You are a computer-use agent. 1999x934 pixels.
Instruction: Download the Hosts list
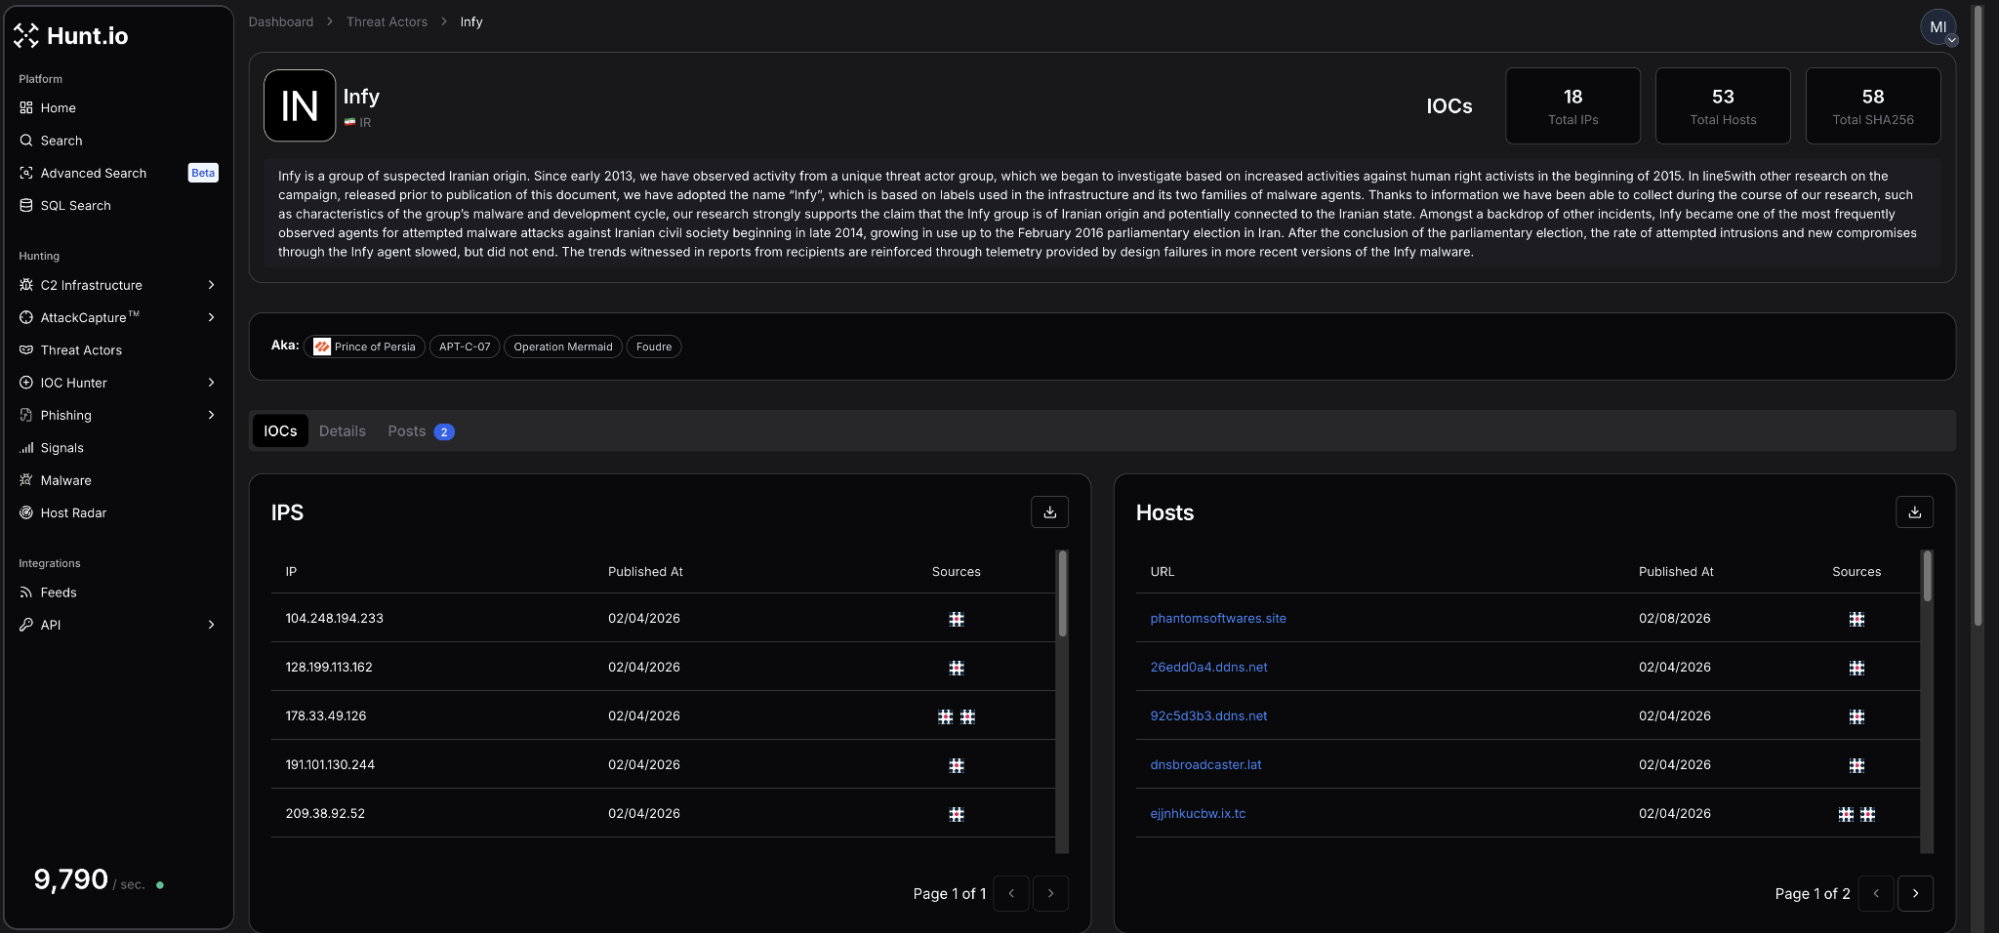[x=1913, y=512]
